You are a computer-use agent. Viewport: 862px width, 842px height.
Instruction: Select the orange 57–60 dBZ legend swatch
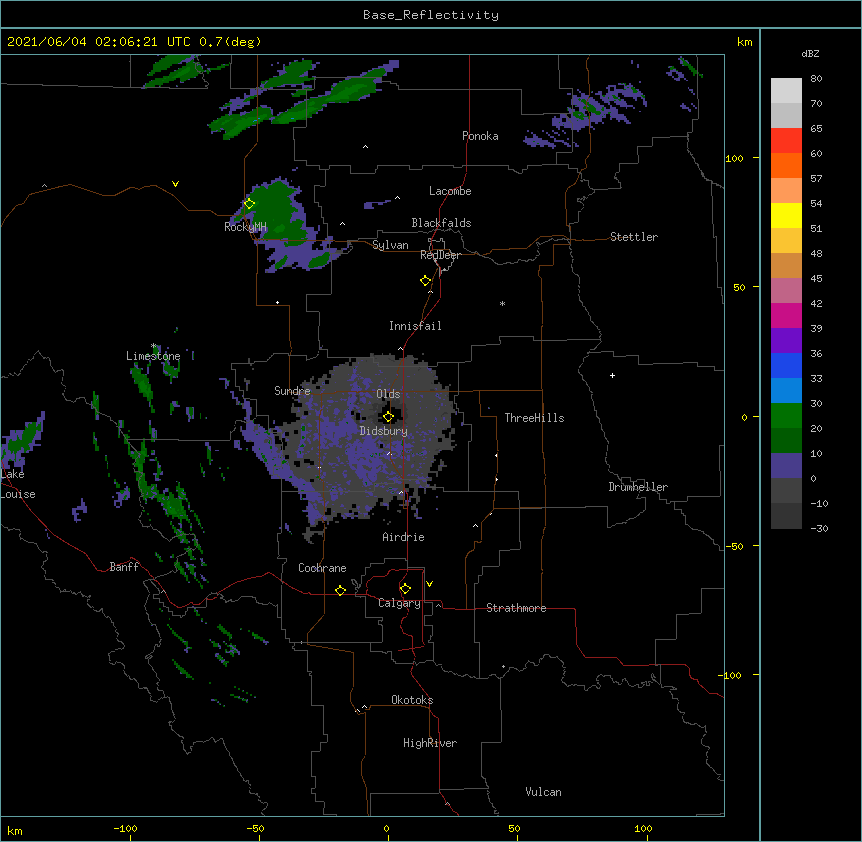coord(786,165)
